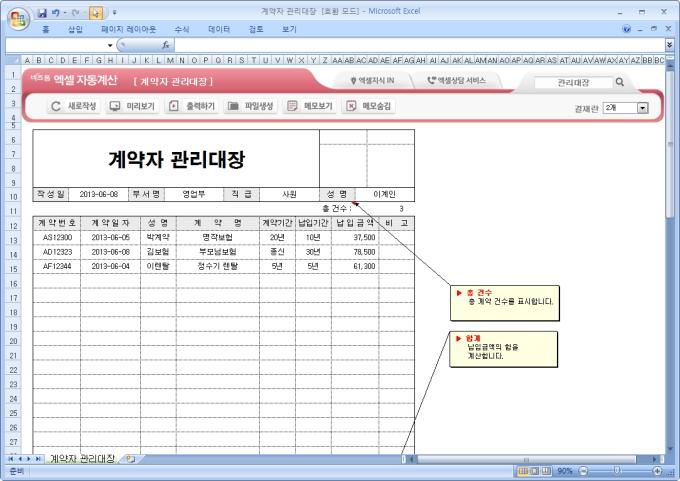Image resolution: width=680 pixels, height=481 pixels.
Task: Select row header 13
Action: click(13, 240)
